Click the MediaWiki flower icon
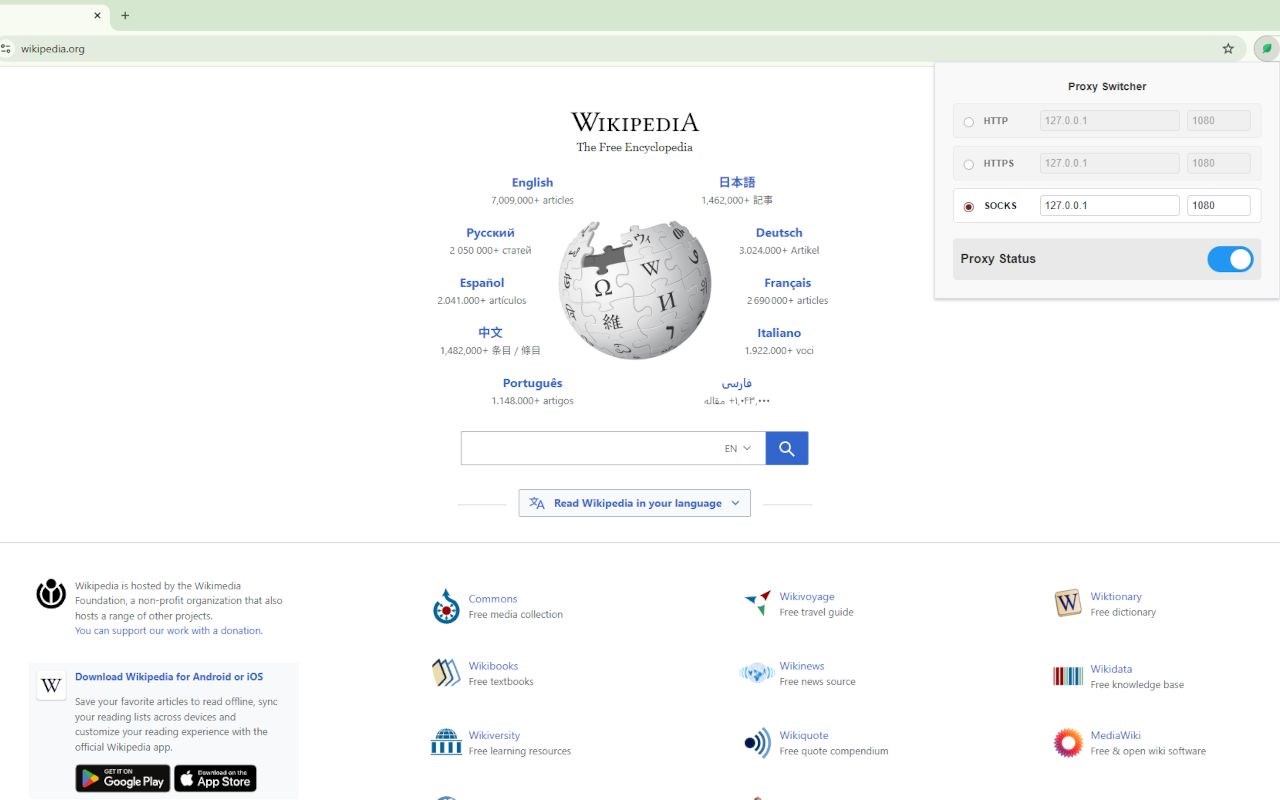The image size is (1280, 800). coord(1068,743)
